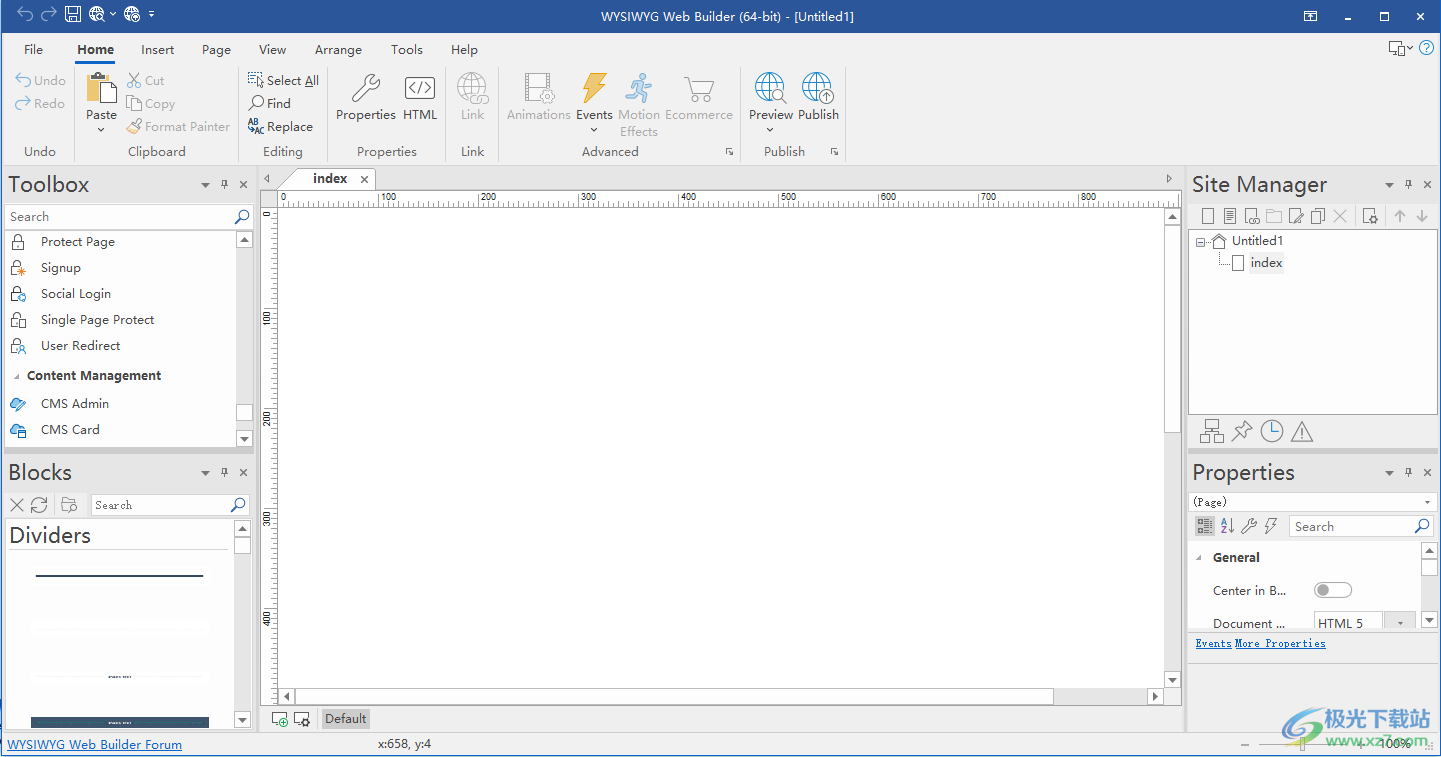Select the Properties tool in the ribbon

click(x=364, y=97)
